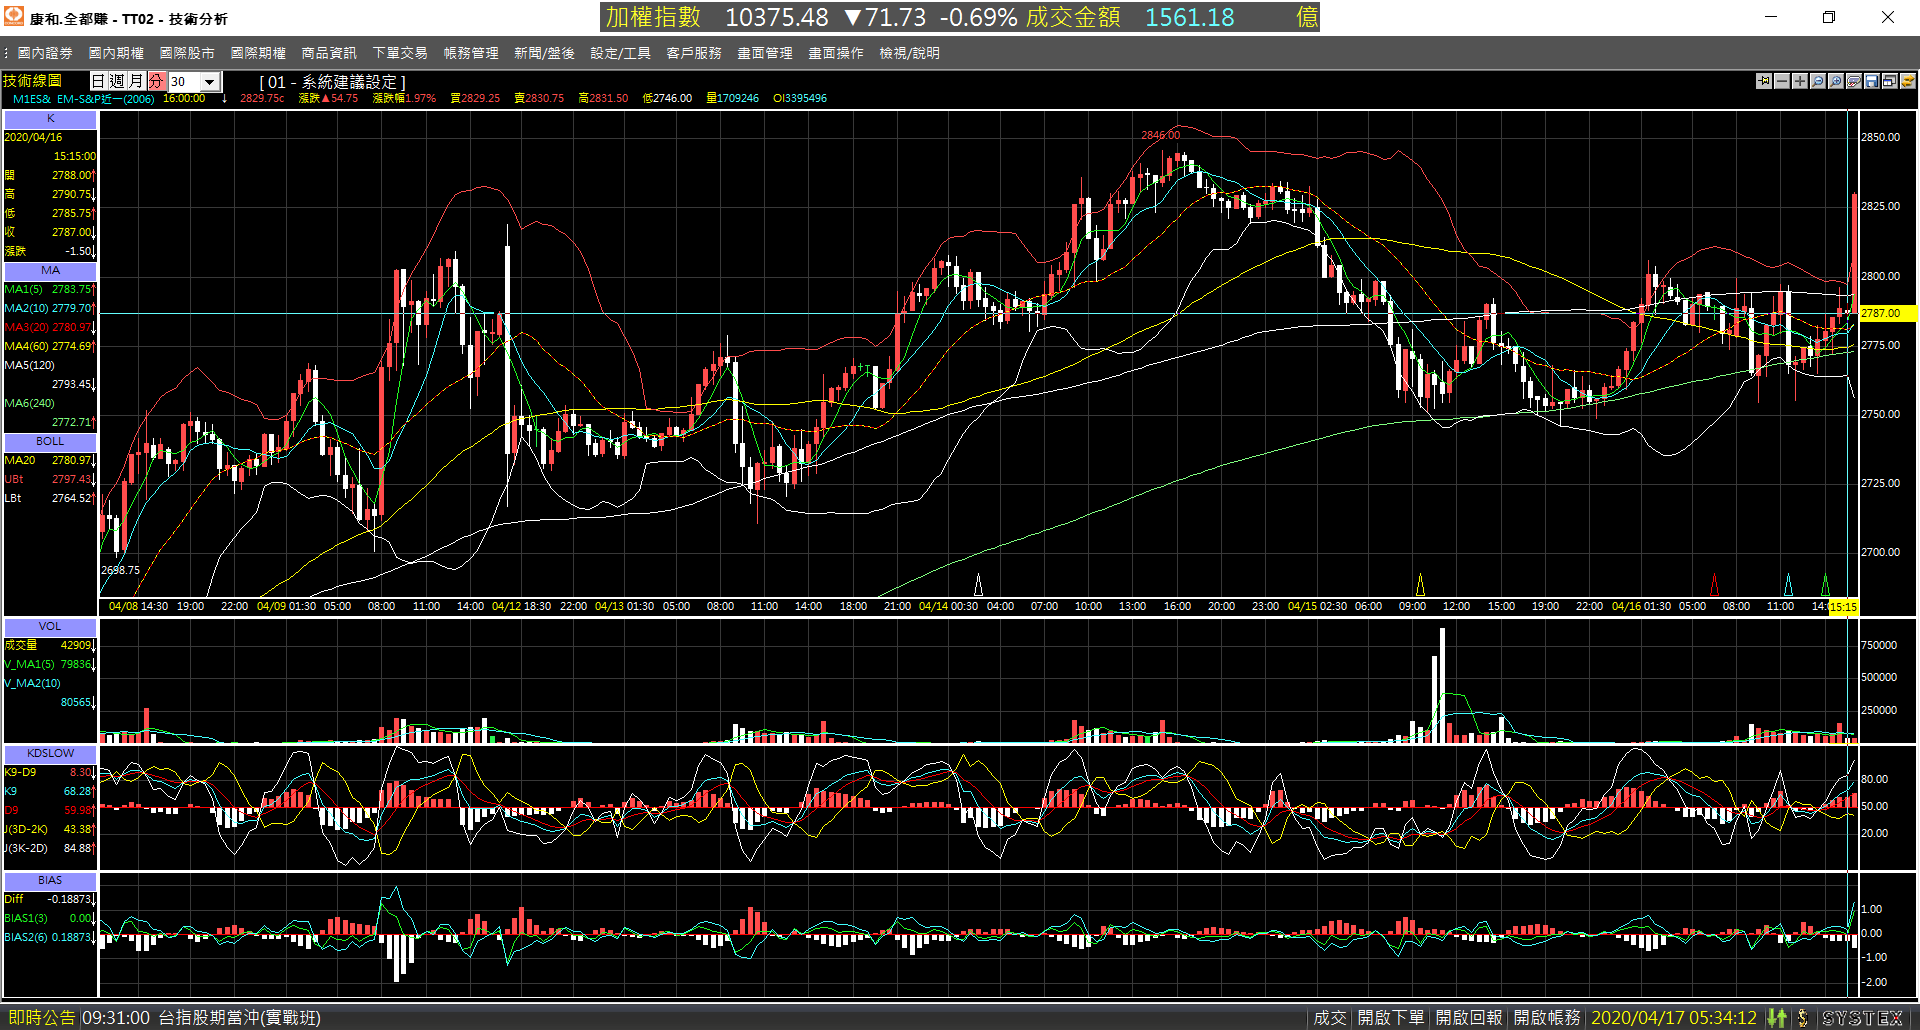Click the 30 minute interval field

pyautogui.click(x=185, y=82)
